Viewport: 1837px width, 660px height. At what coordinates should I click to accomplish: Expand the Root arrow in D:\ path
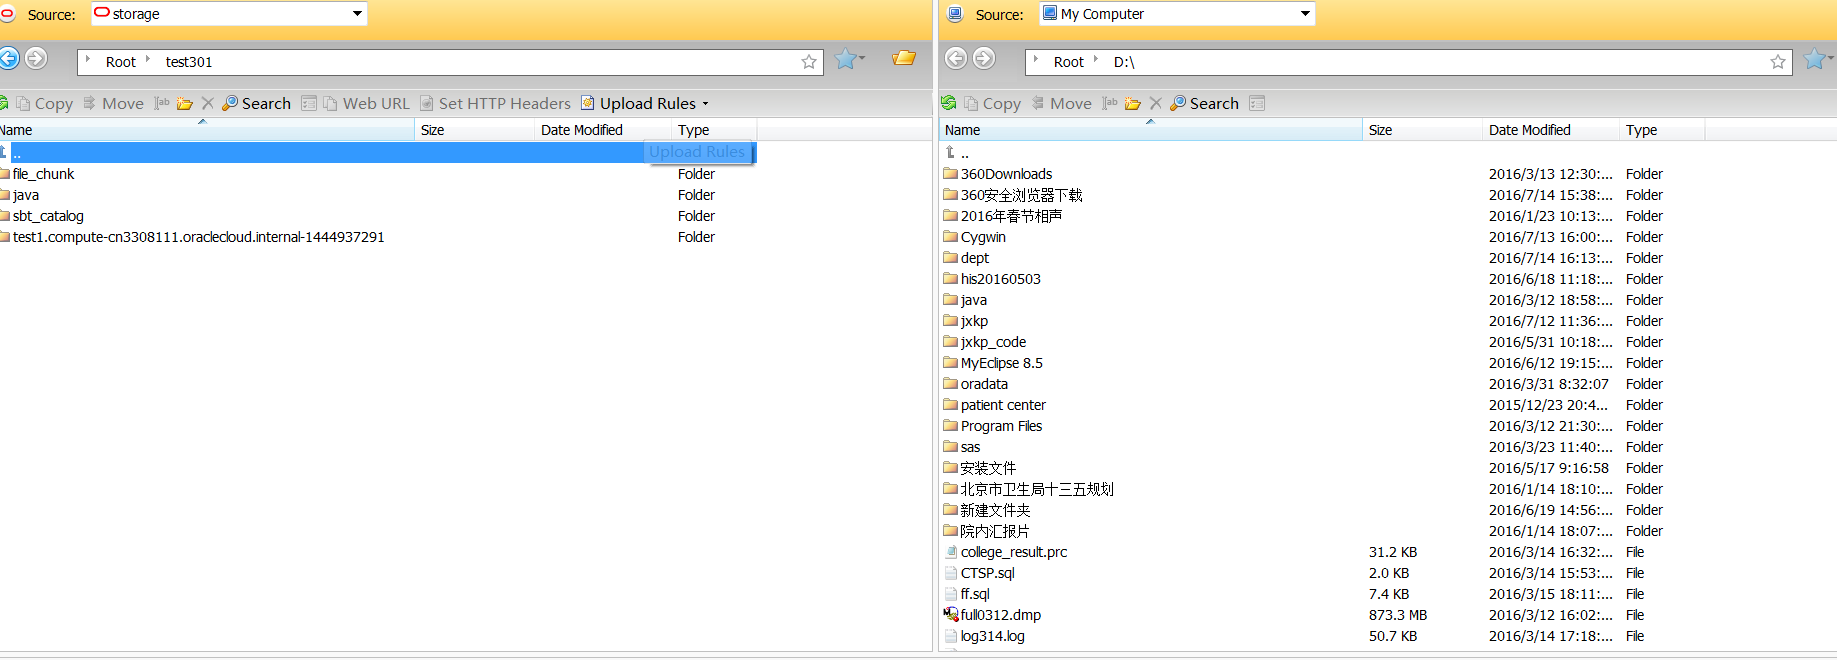1037,61
